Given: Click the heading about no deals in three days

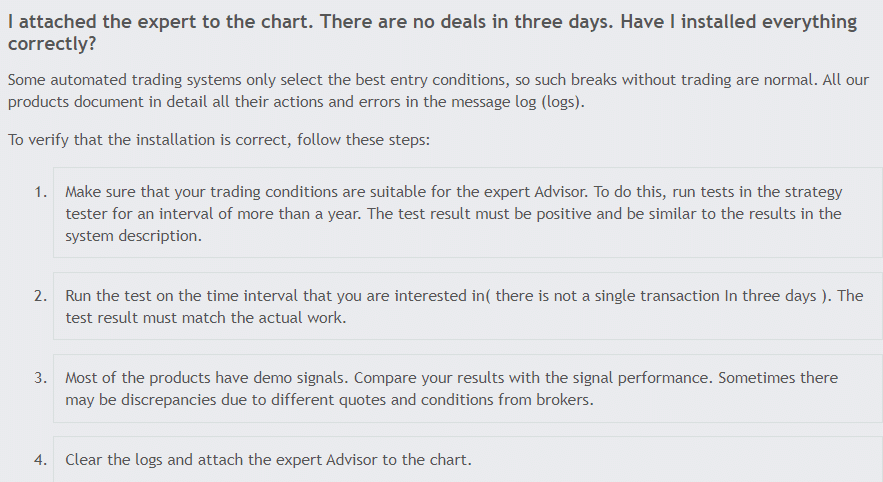Looking at the screenshot, I should (430, 33).
